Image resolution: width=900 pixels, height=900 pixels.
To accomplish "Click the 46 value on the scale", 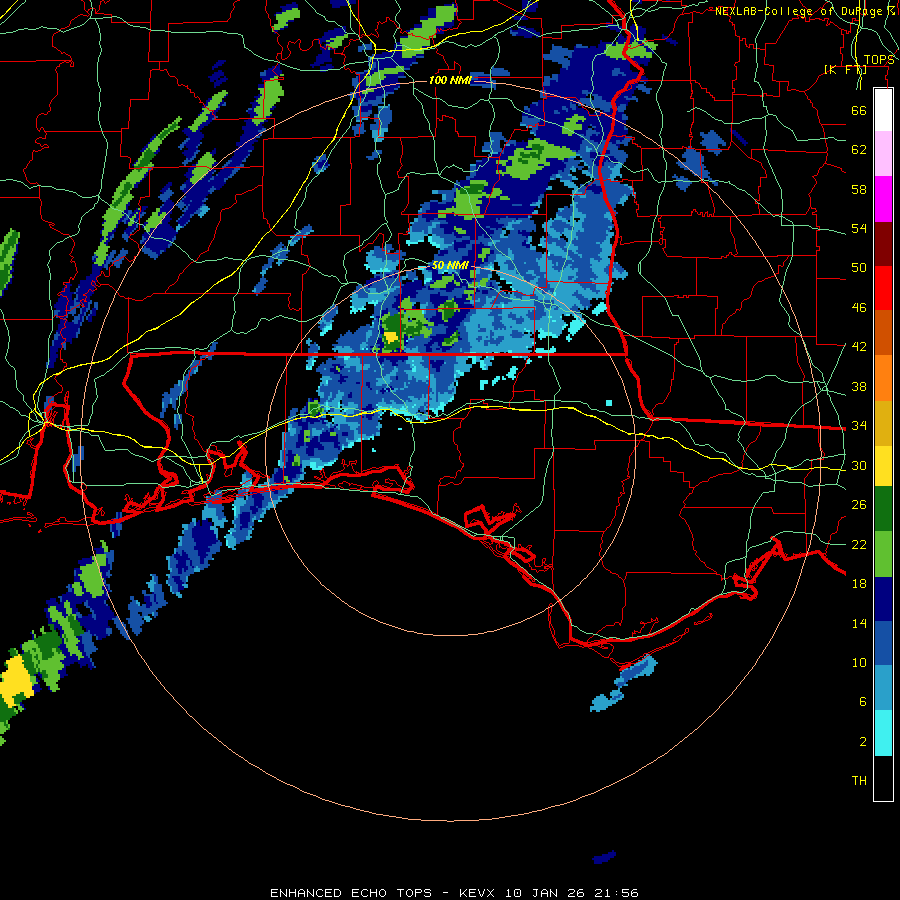I will click(x=859, y=308).
